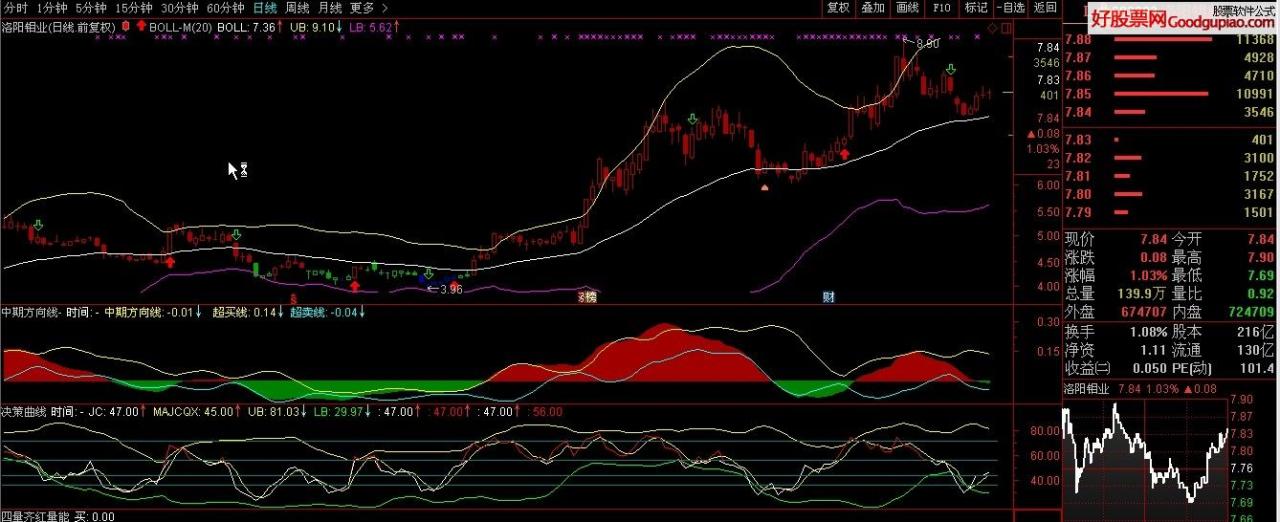Select the 30分钟 period tab
The height and width of the screenshot is (522, 1280).
coord(180,7)
